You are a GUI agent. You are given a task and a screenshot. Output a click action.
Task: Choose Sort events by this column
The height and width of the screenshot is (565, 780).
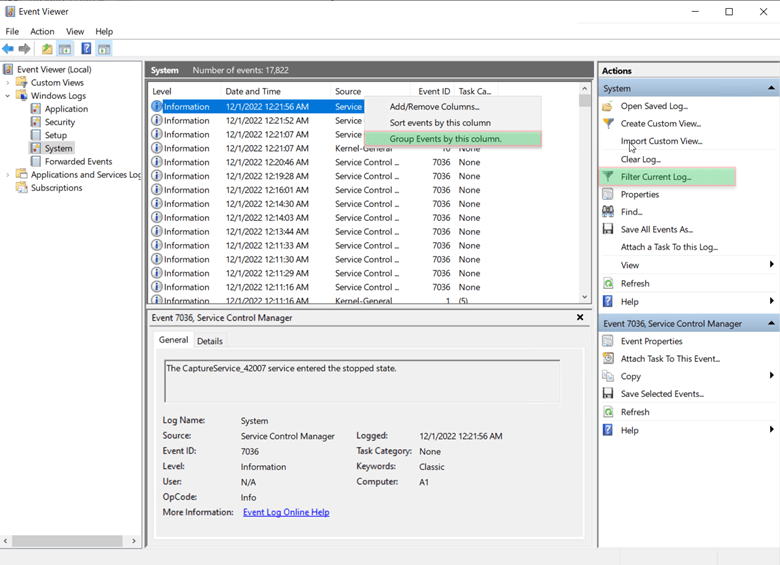[453, 122]
